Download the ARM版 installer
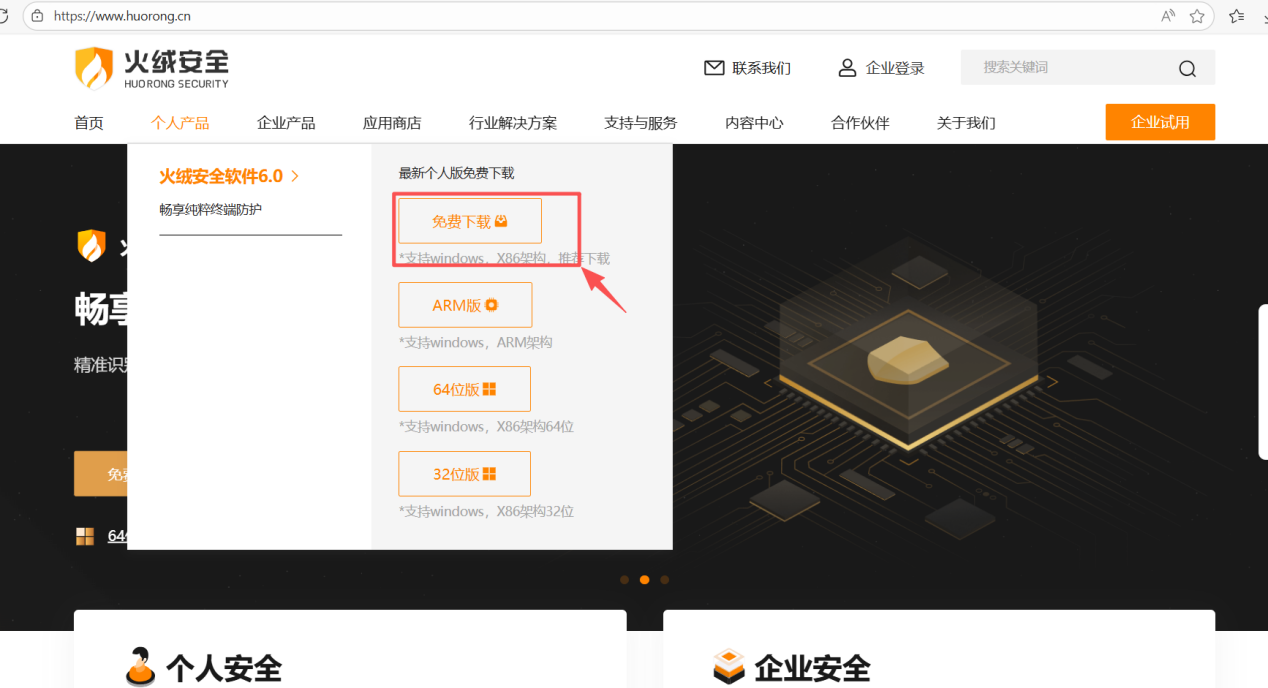1268x688 pixels. tap(465, 305)
